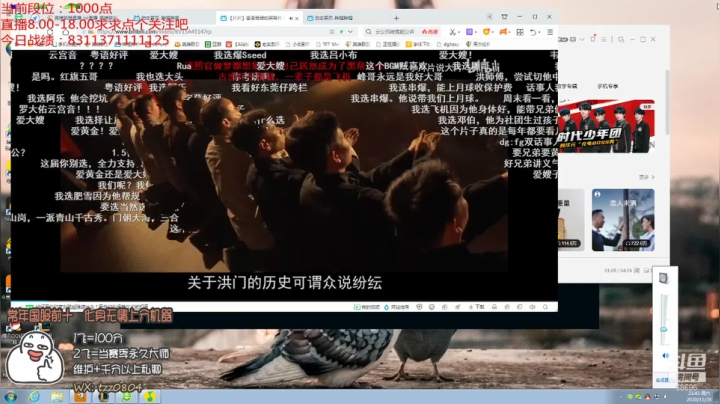Click the smiley face icon in browser status bar

(x=432, y=307)
